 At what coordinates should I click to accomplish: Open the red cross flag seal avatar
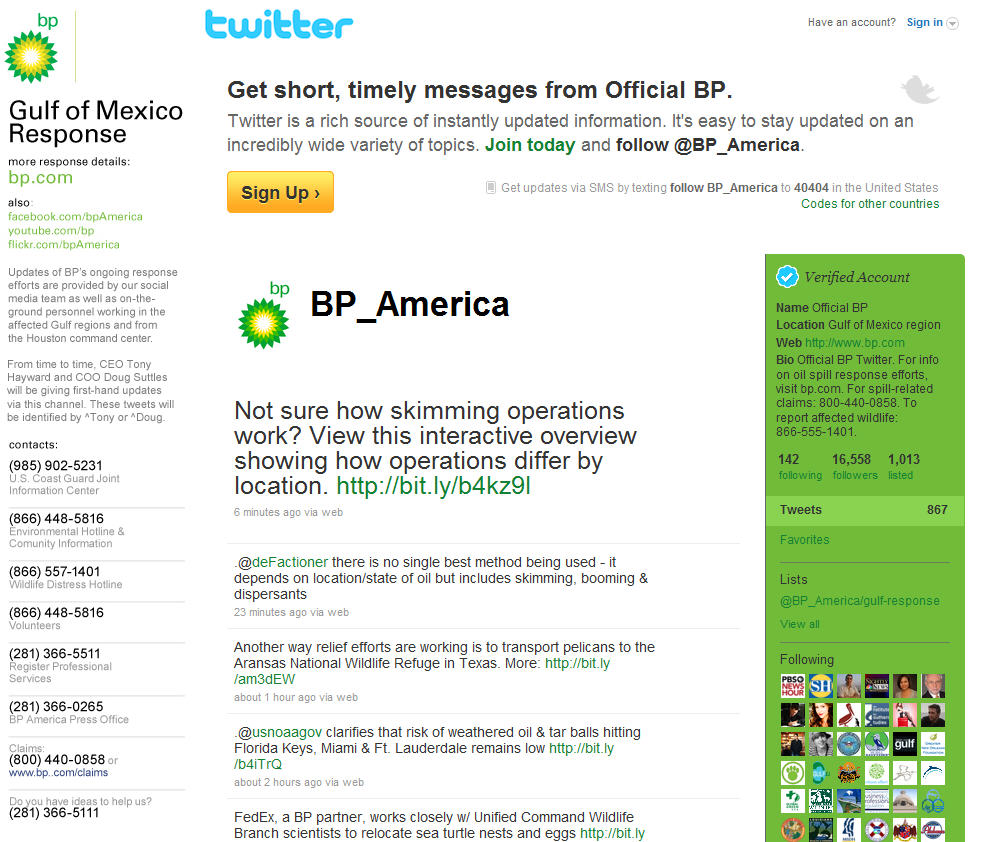[877, 830]
